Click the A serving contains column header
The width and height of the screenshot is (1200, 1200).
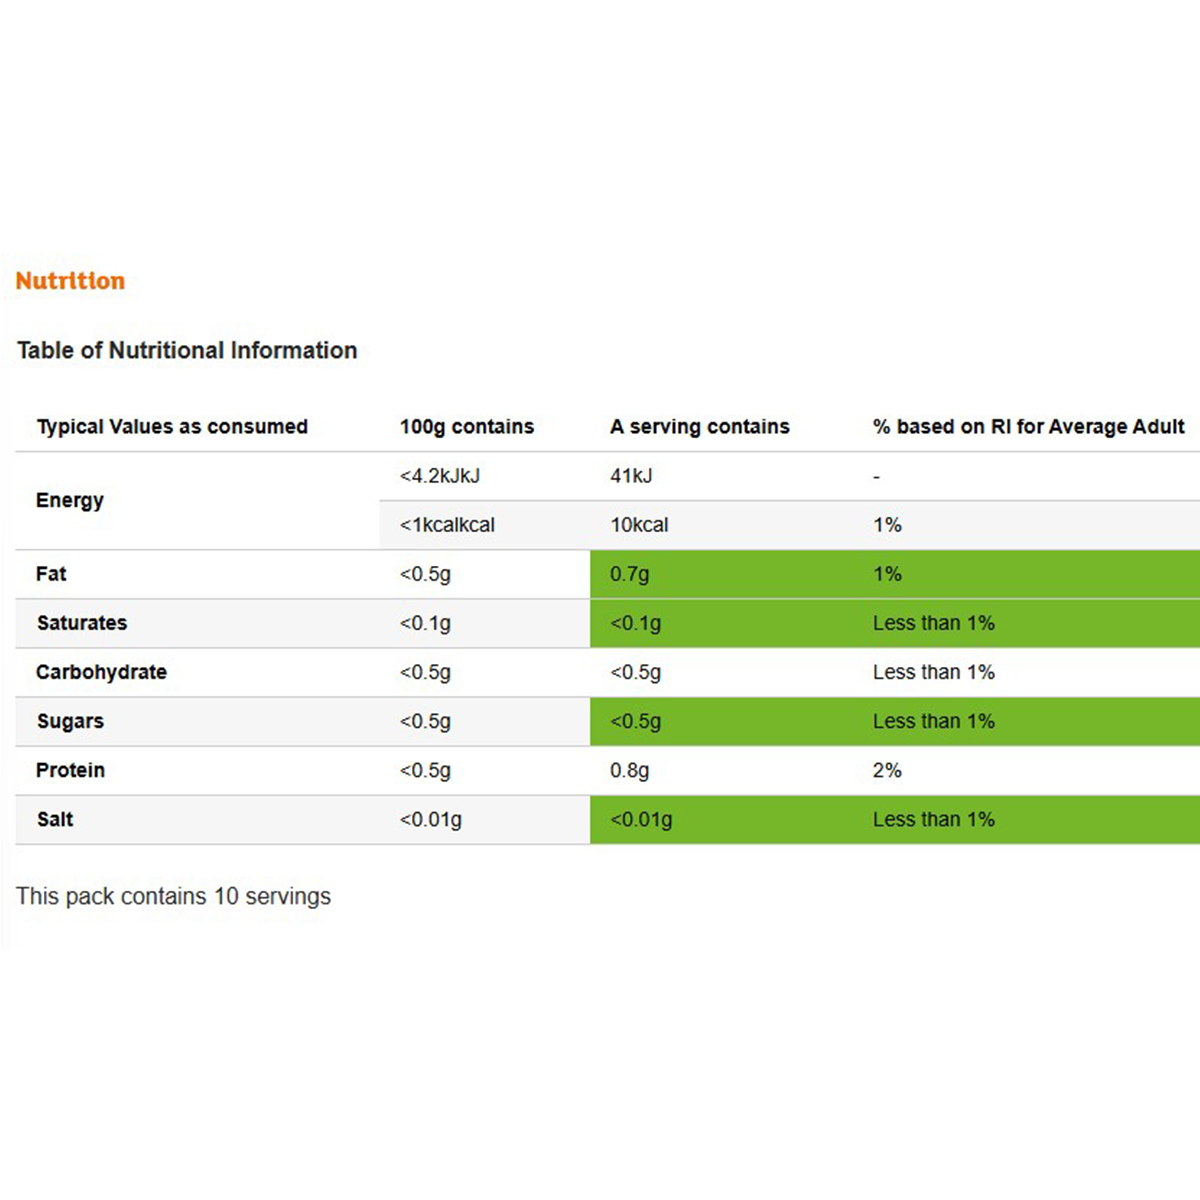[x=700, y=427]
